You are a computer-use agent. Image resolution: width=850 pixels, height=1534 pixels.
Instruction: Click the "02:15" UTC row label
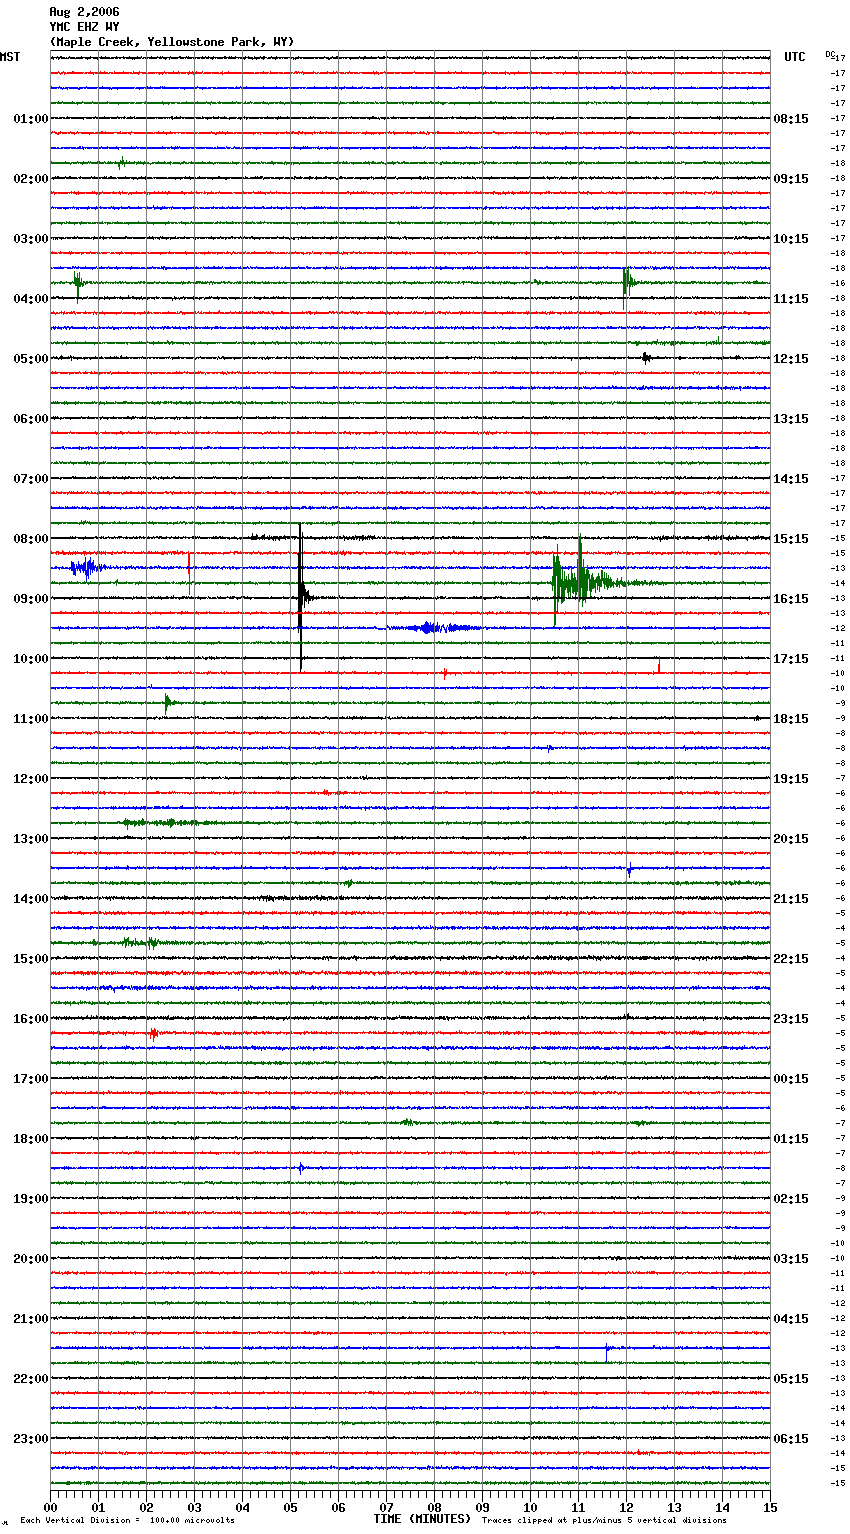(x=791, y=1199)
